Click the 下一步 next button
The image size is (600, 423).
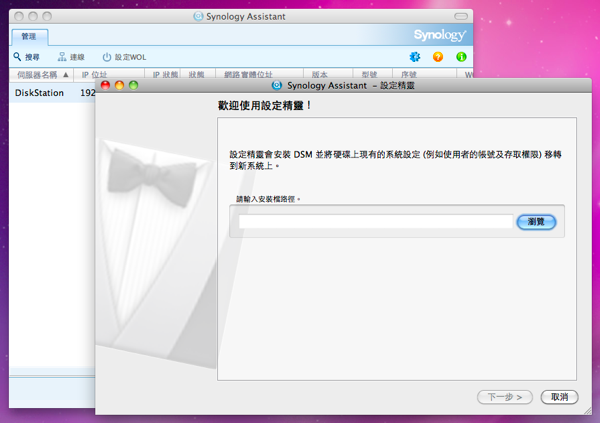pyautogui.click(x=505, y=397)
